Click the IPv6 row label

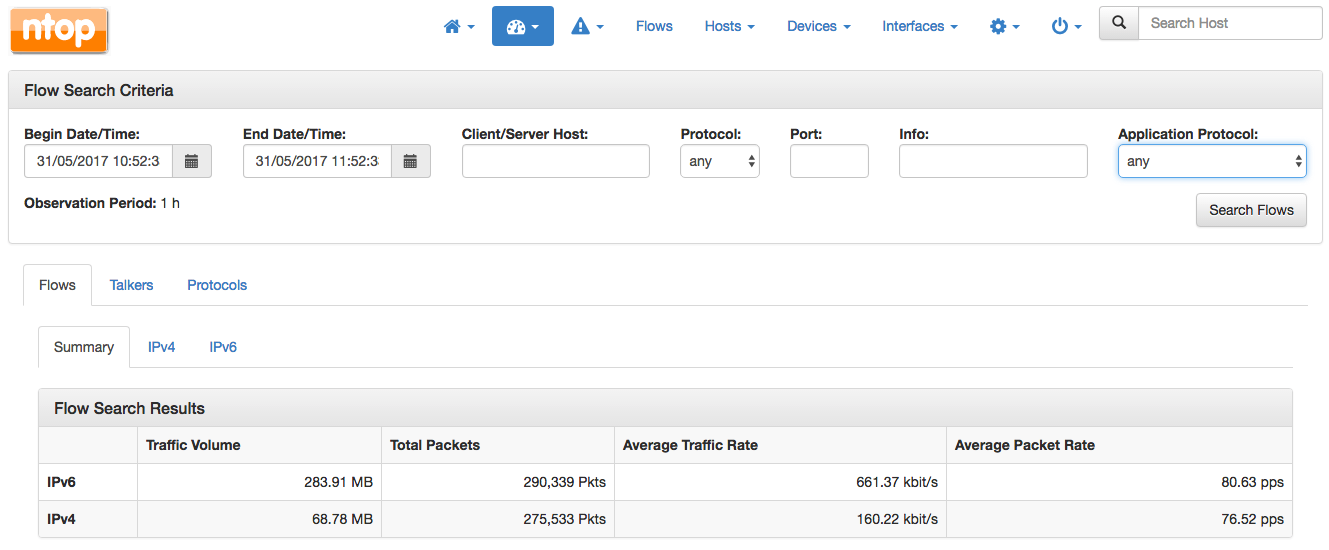(61, 482)
